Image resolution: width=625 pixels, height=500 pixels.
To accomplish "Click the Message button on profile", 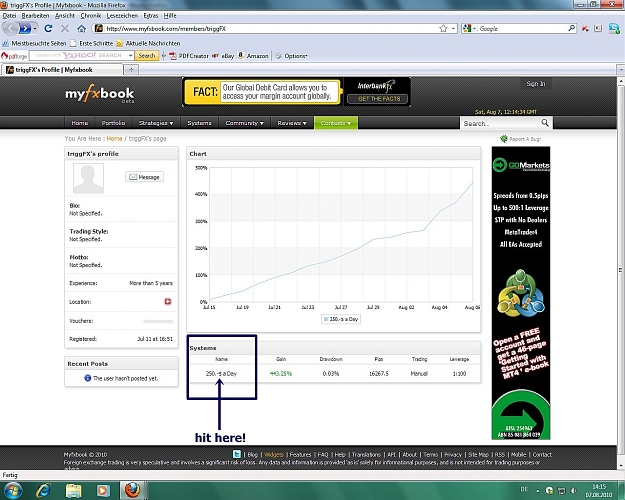I will pos(144,177).
